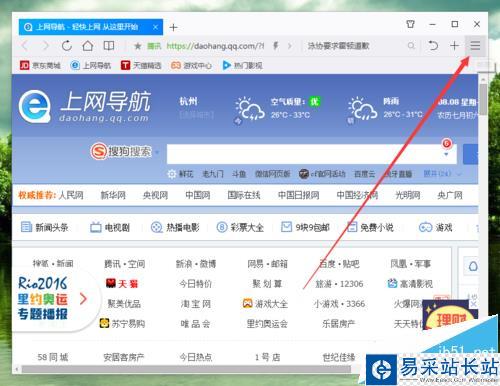The height and width of the screenshot is (386, 500).
Task: Expand the 展开 hot words list
Action: (x=442, y=174)
